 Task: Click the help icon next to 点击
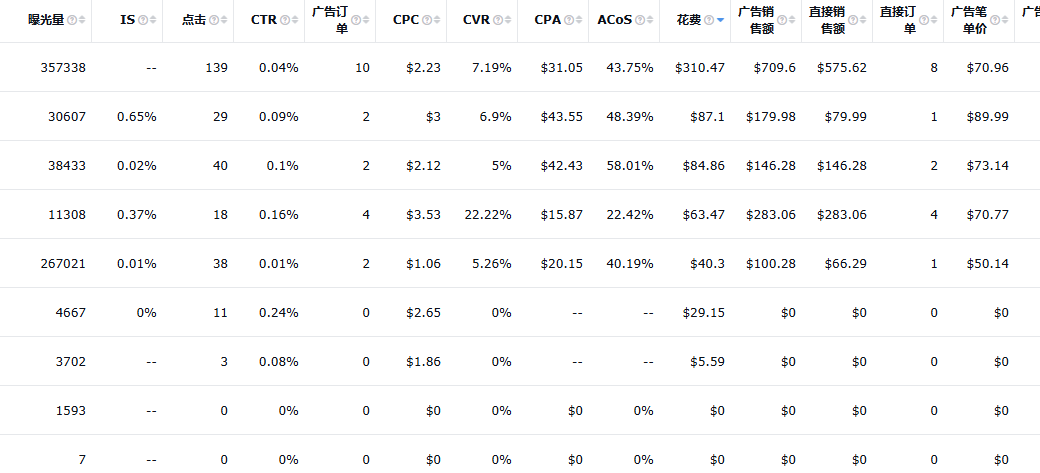[214, 20]
